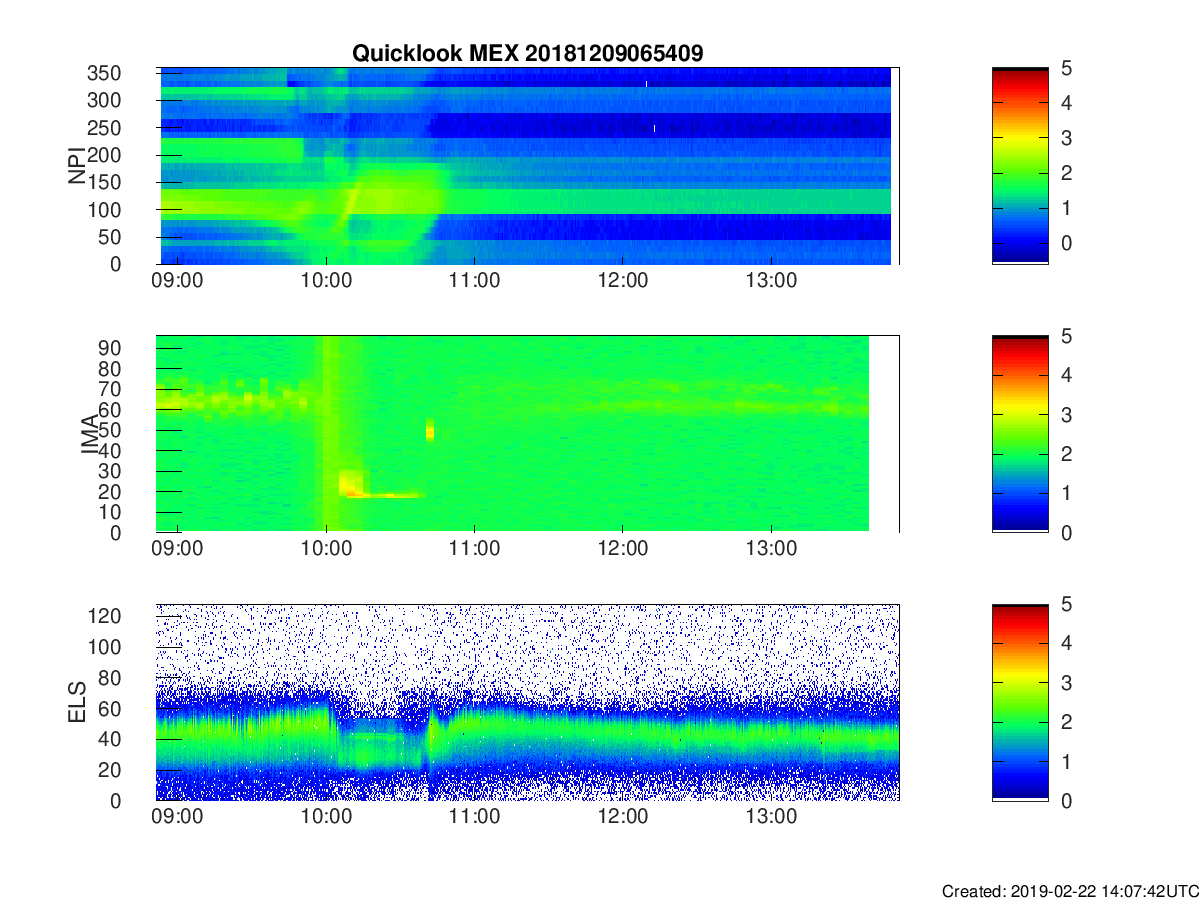This screenshot has height=900, width=1200.
Task: Click the 13:00 label under IMA plot
Action: click(x=772, y=549)
